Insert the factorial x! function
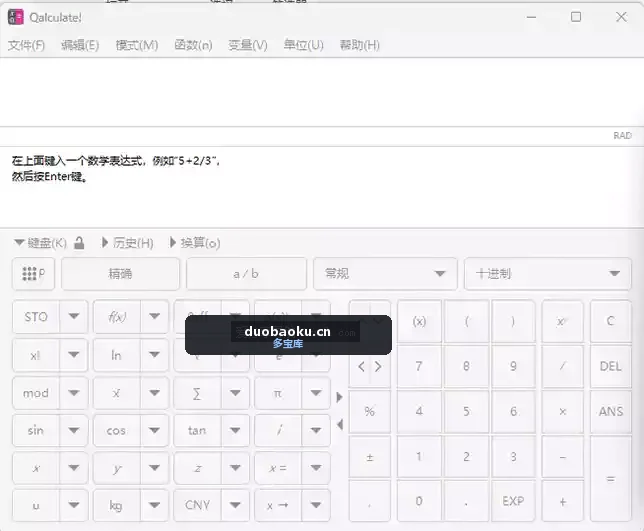644x531 pixels. [x=36, y=355]
